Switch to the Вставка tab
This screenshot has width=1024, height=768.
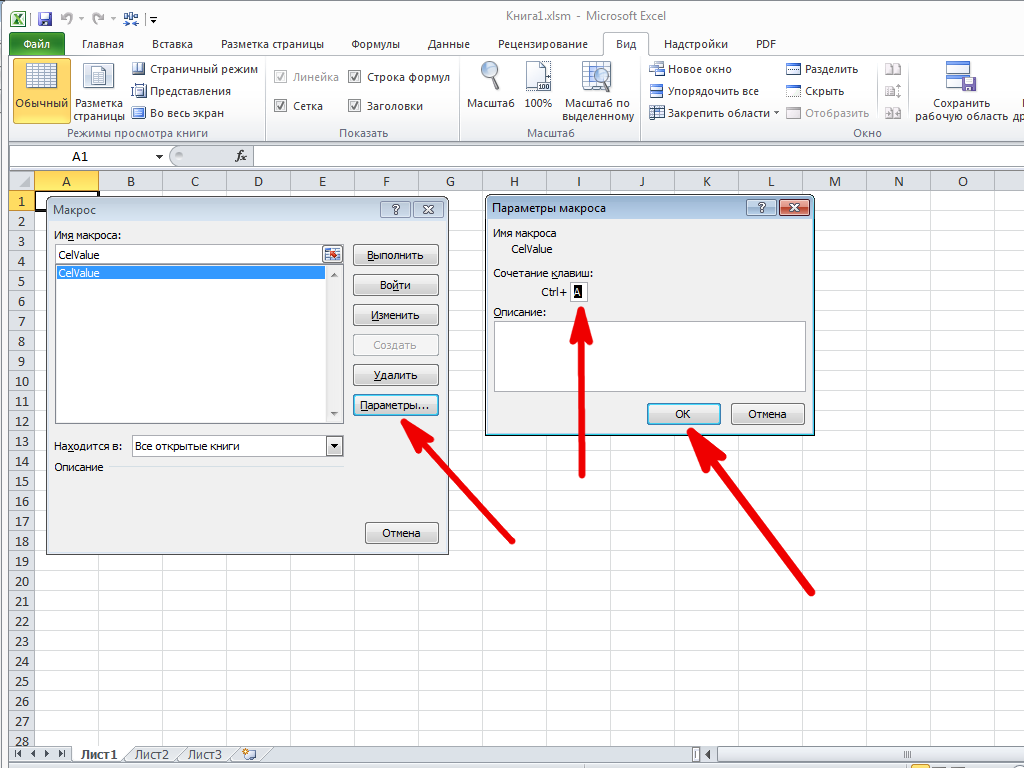point(172,44)
